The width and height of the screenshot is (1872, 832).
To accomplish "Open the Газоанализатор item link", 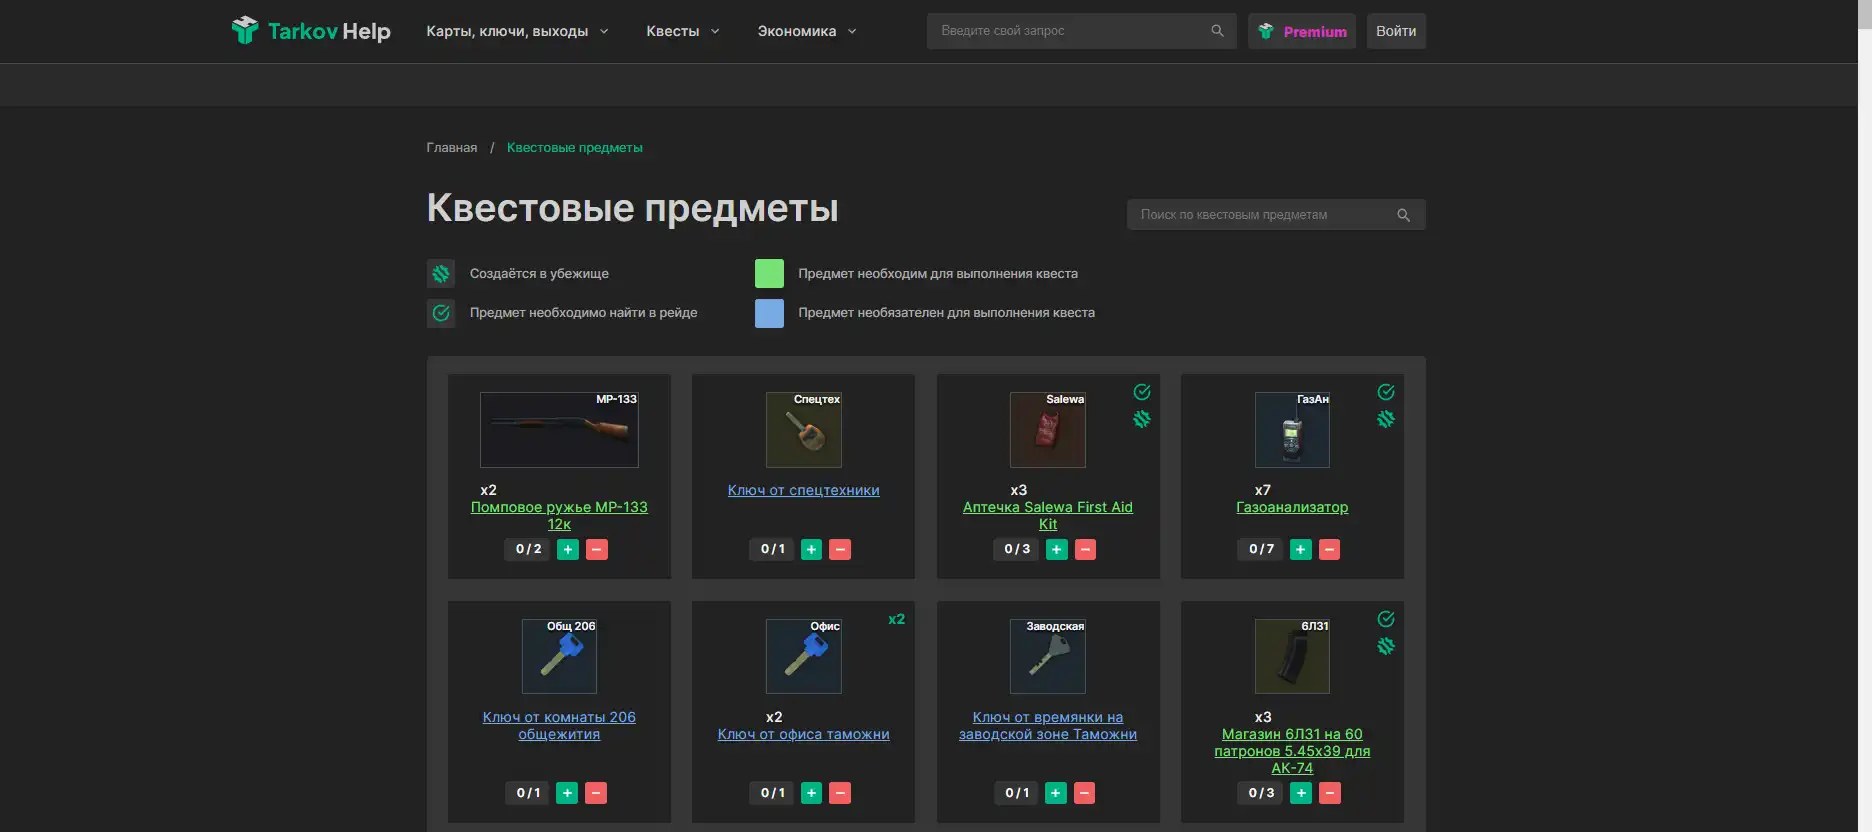I will point(1292,507).
